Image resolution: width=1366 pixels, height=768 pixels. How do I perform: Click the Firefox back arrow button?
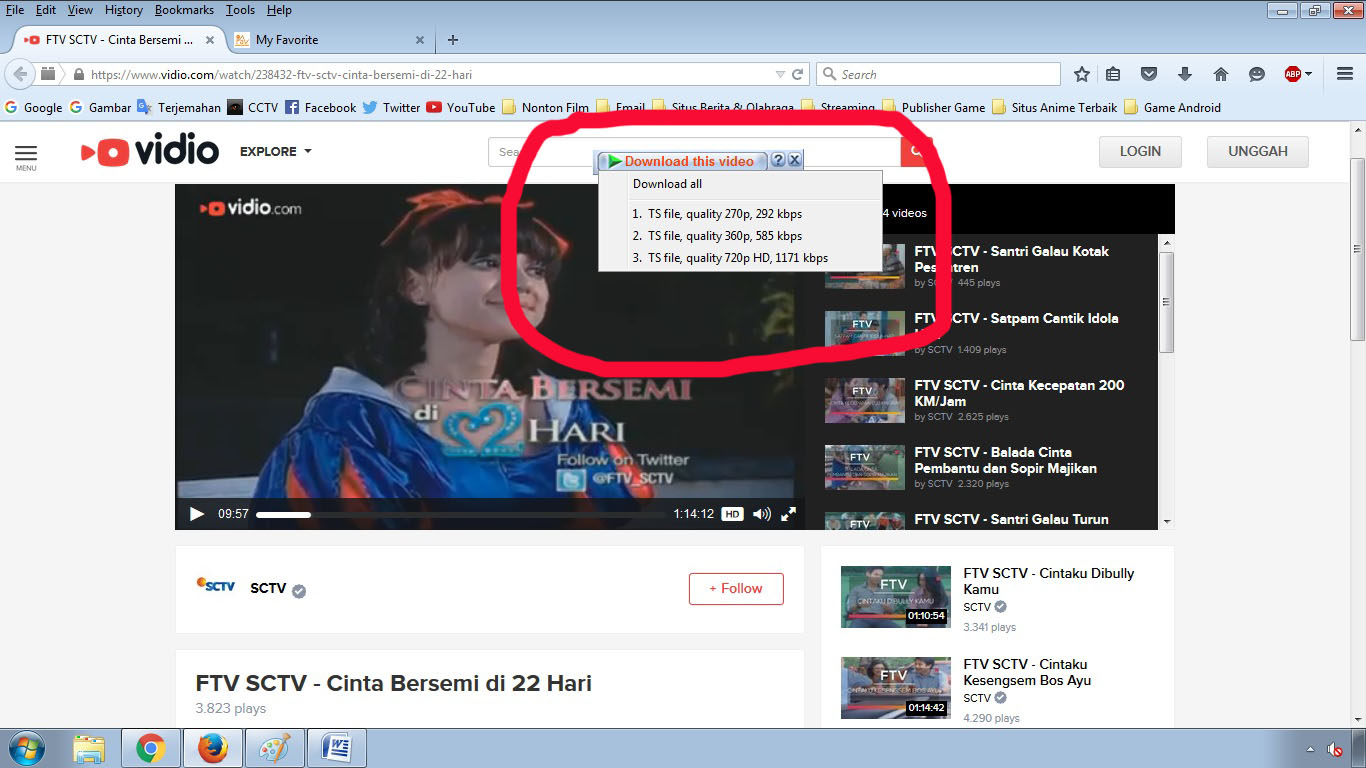click(20, 74)
